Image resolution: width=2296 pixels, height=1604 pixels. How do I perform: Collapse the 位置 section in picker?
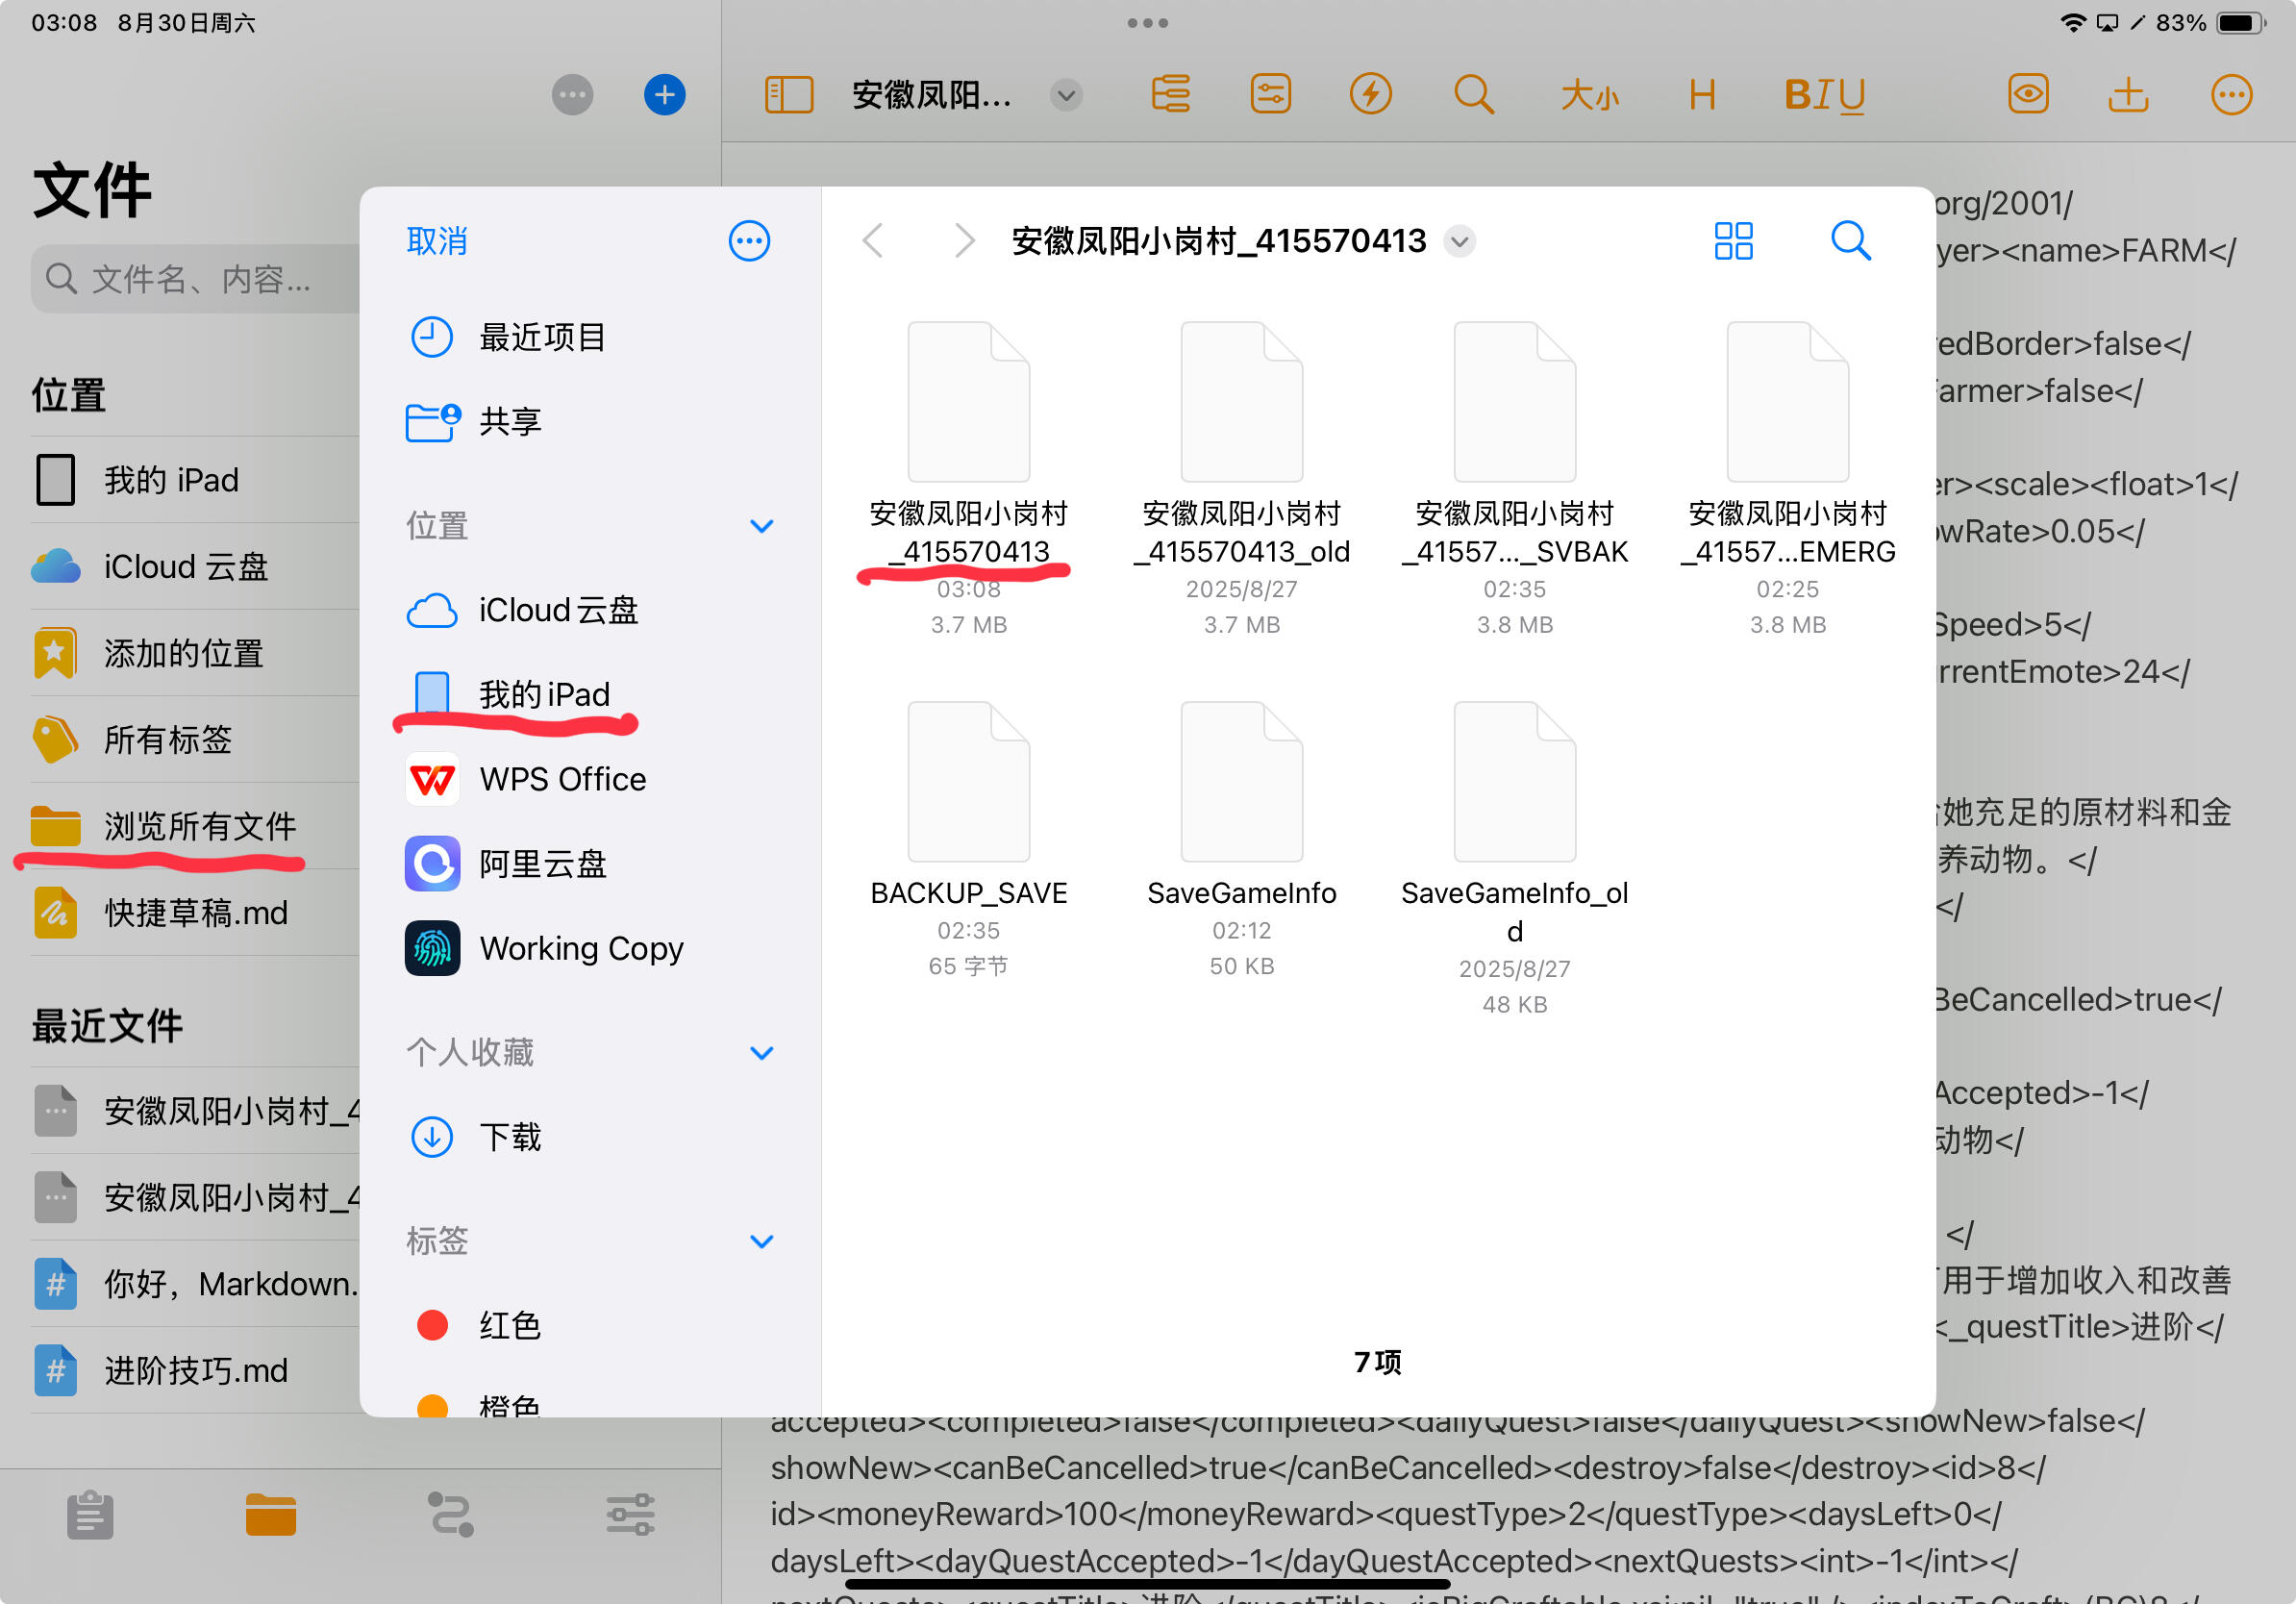click(761, 526)
